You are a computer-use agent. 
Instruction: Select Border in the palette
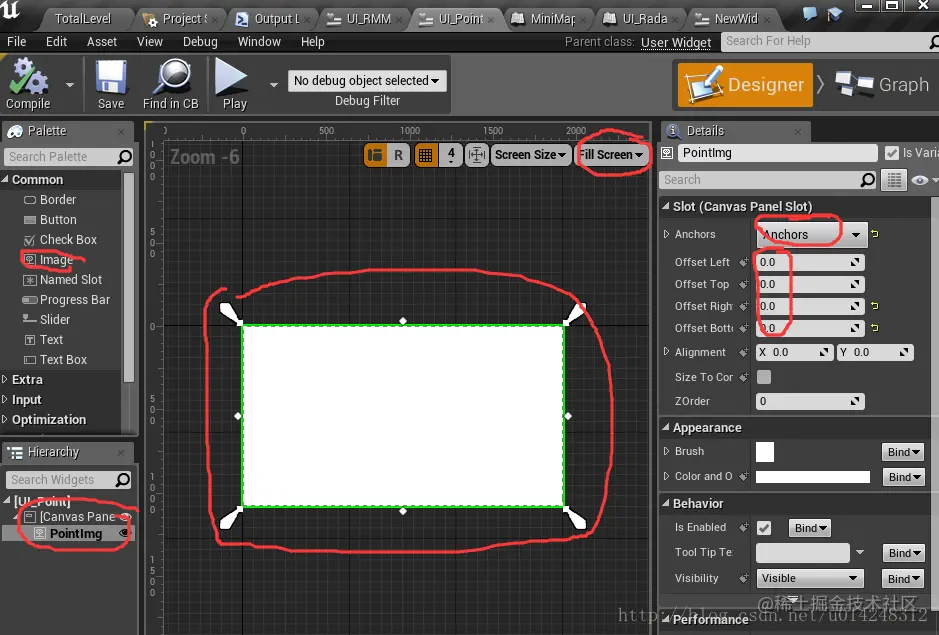(58, 199)
